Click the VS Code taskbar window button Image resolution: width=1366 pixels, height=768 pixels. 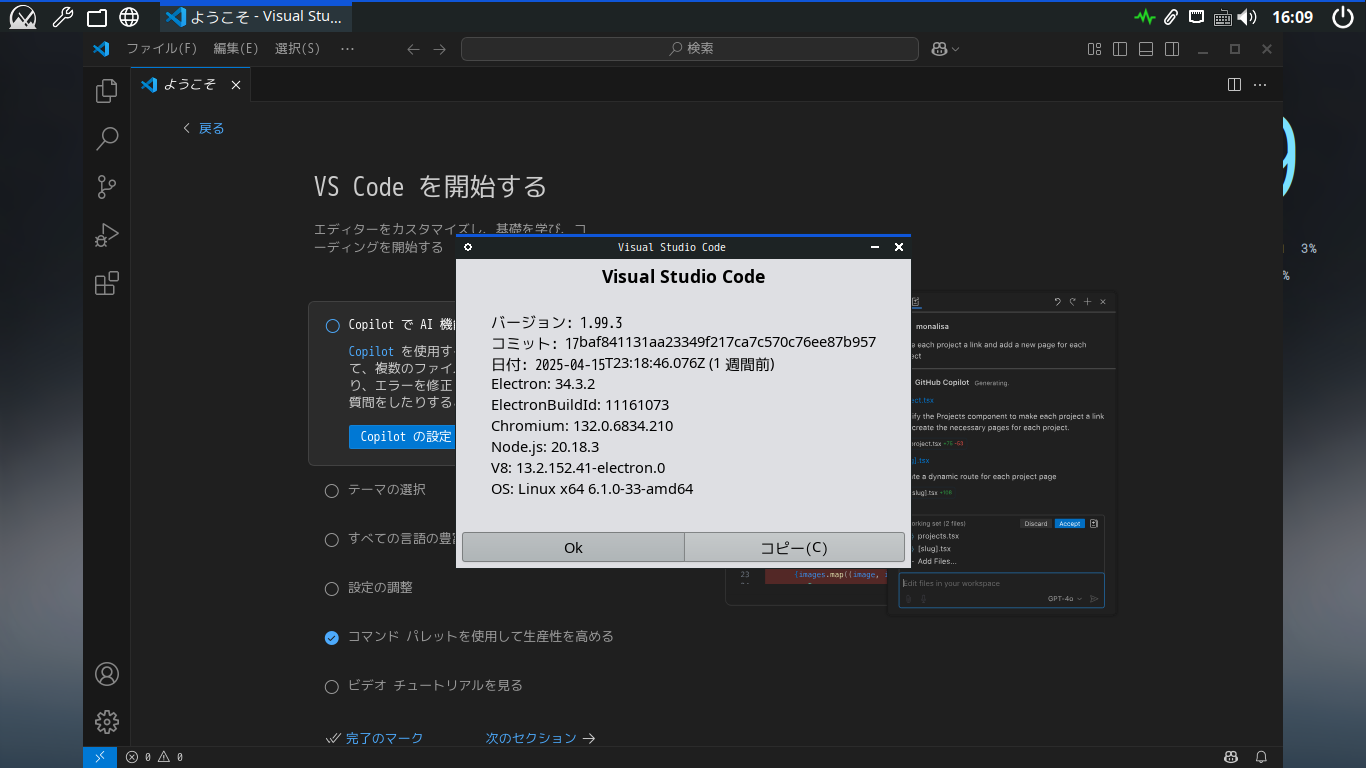pyautogui.click(x=256, y=17)
